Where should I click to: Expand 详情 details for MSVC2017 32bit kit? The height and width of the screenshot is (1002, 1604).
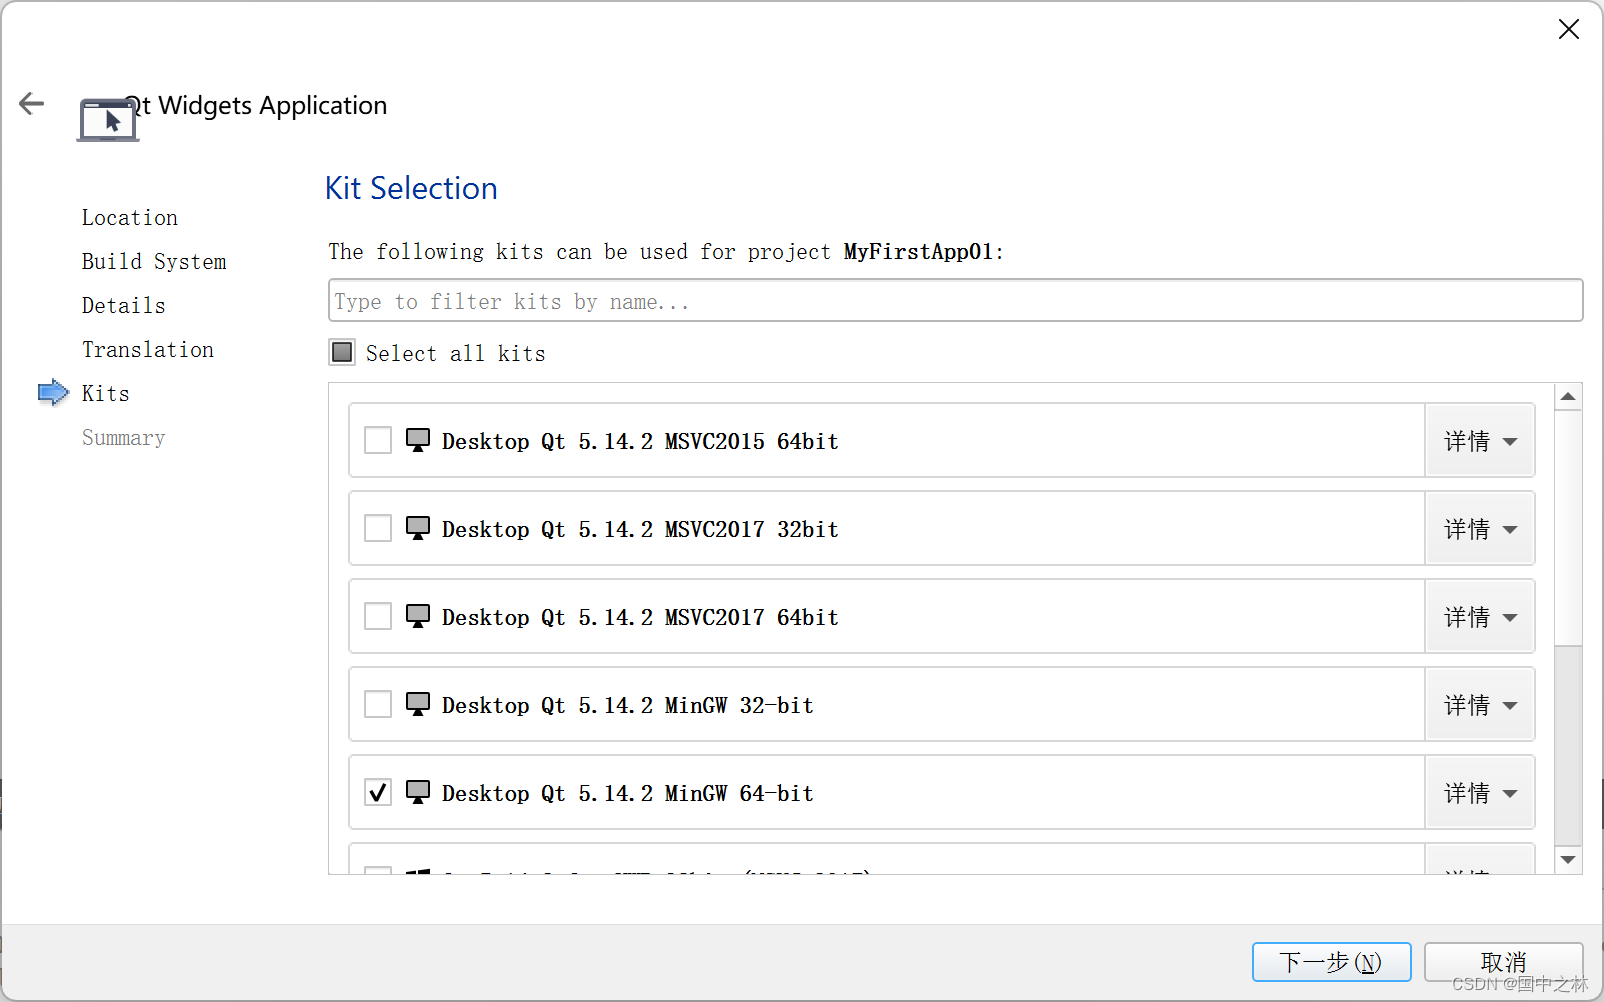[1480, 529]
